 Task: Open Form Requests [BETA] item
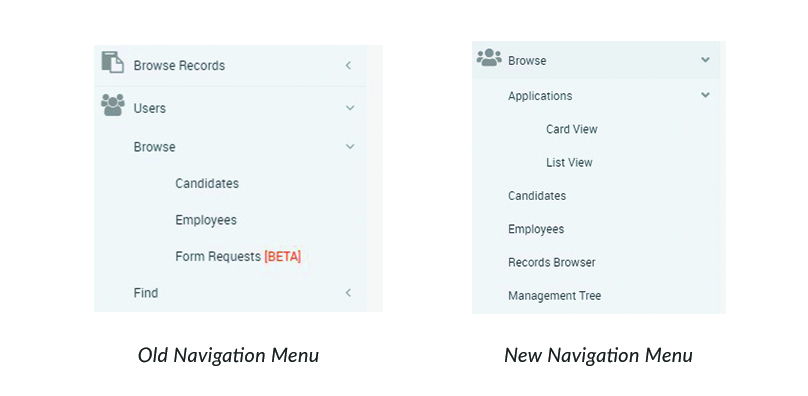[x=238, y=257]
